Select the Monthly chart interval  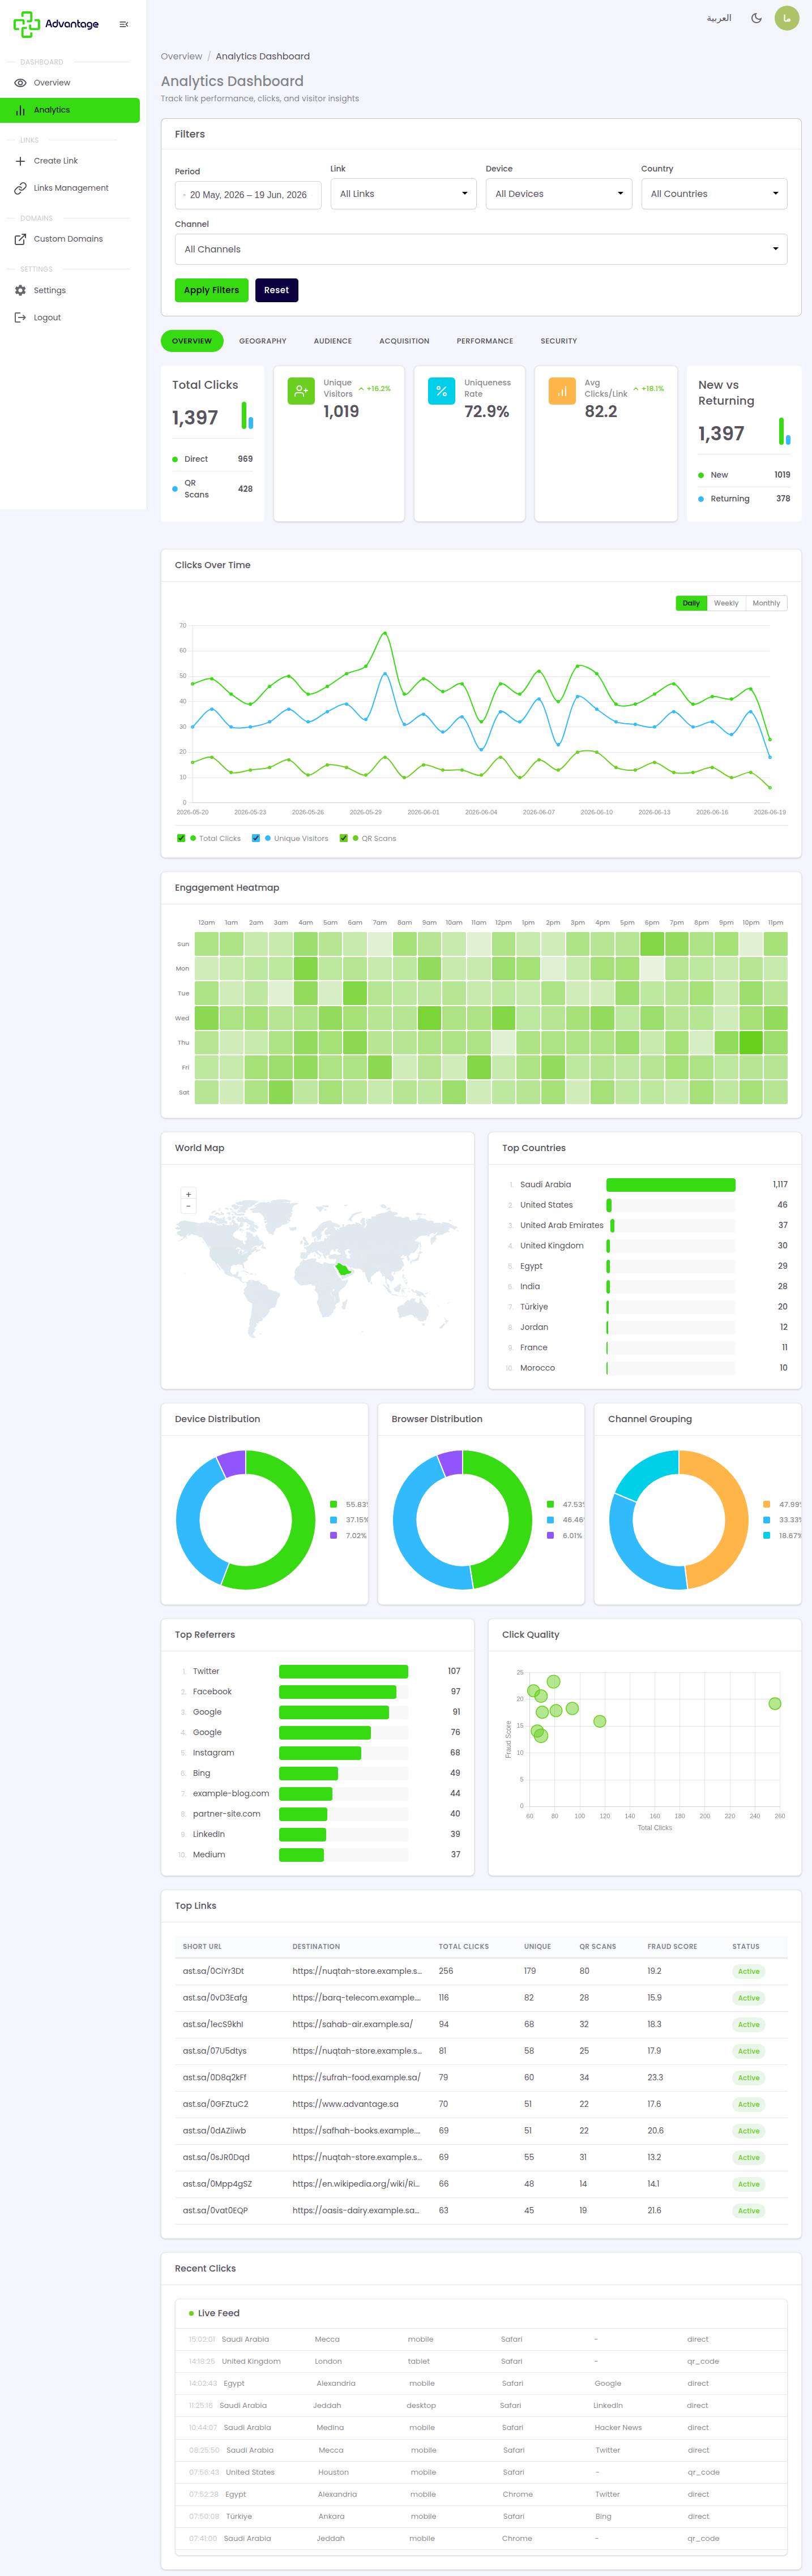coord(766,603)
